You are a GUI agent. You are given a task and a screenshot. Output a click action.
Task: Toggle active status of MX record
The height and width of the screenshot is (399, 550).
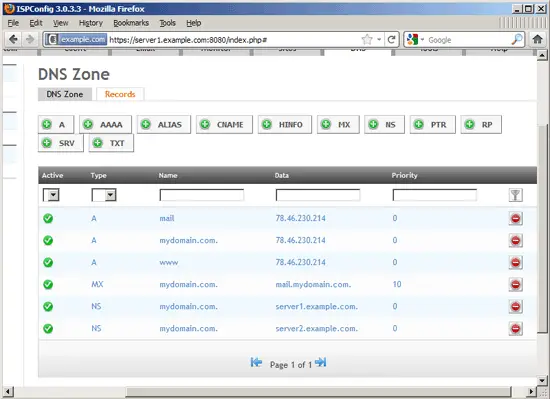coord(48,284)
